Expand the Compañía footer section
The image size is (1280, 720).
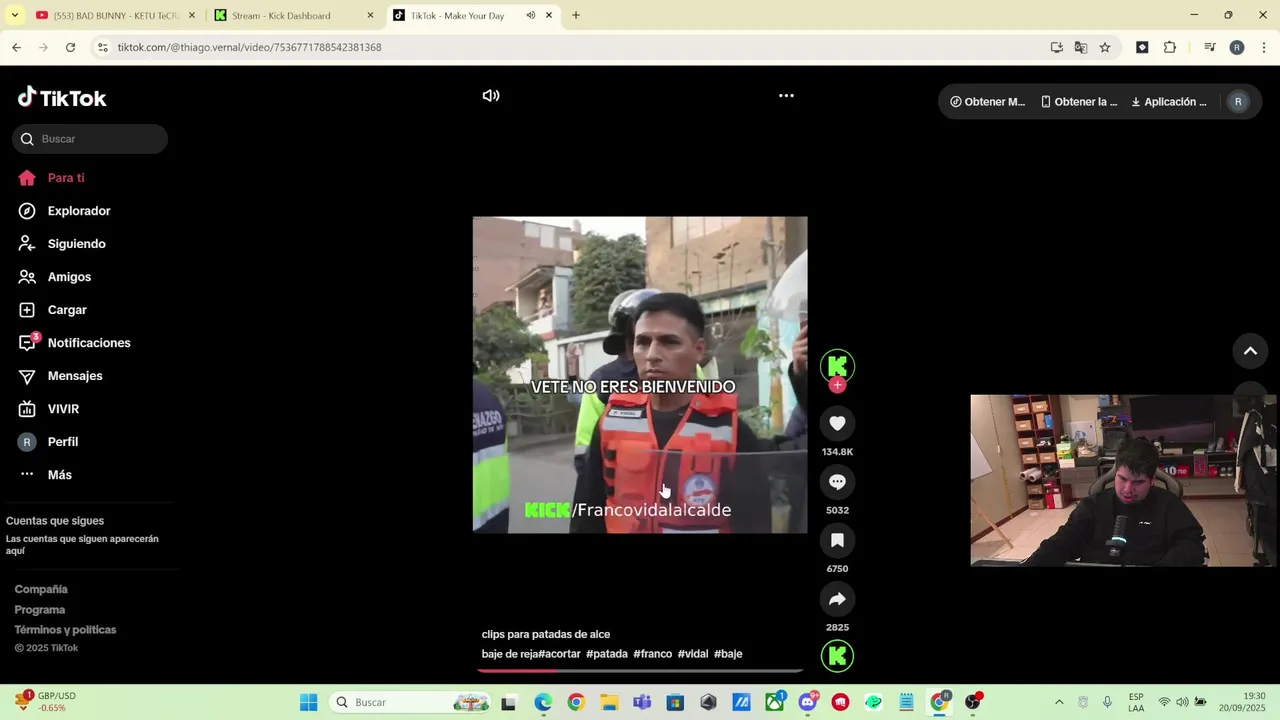(41, 590)
